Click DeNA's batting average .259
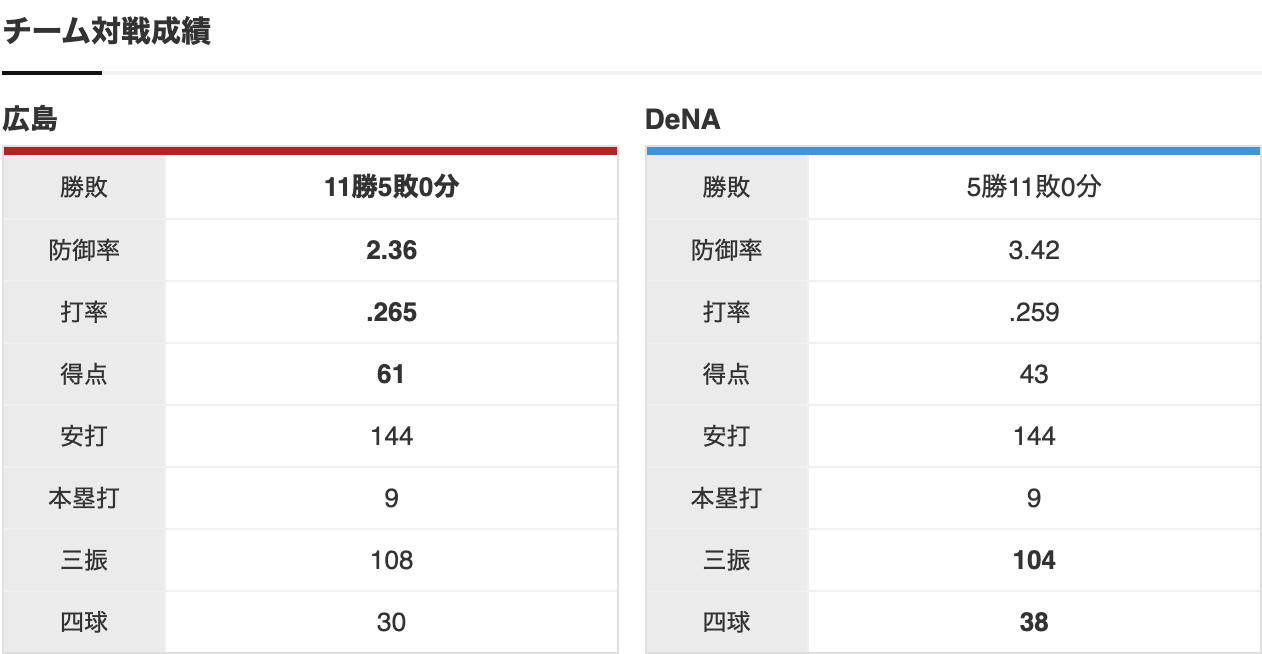The image size is (1262, 654). pyautogui.click(x=1033, y=312)
